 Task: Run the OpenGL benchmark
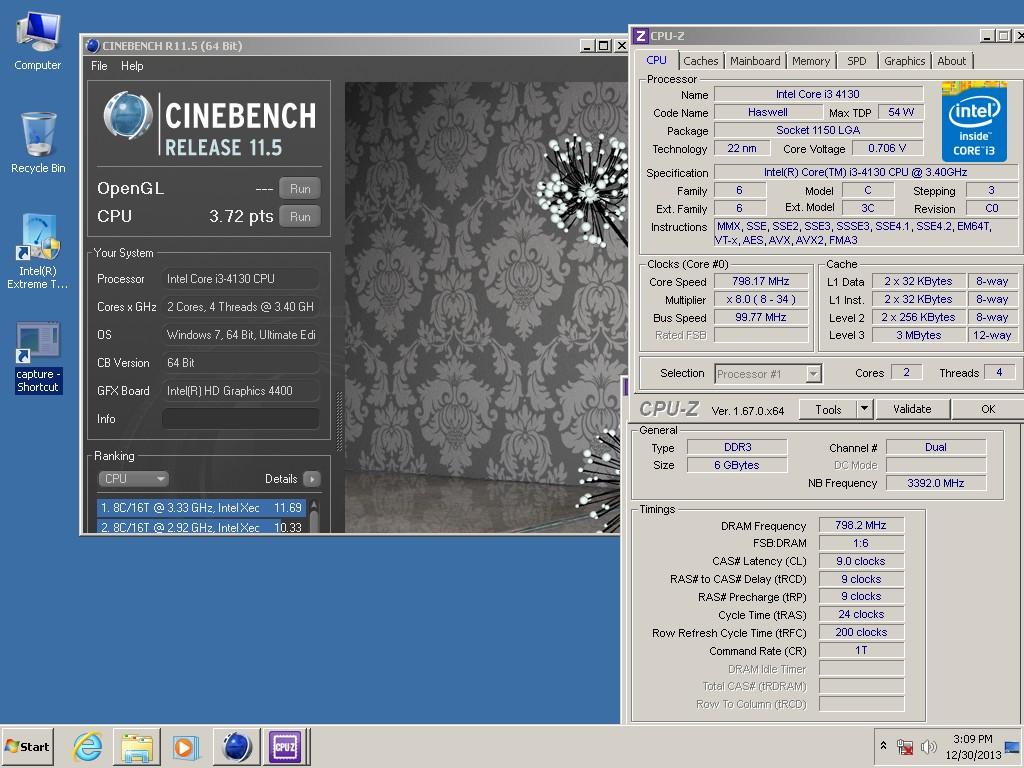point(300,189)
